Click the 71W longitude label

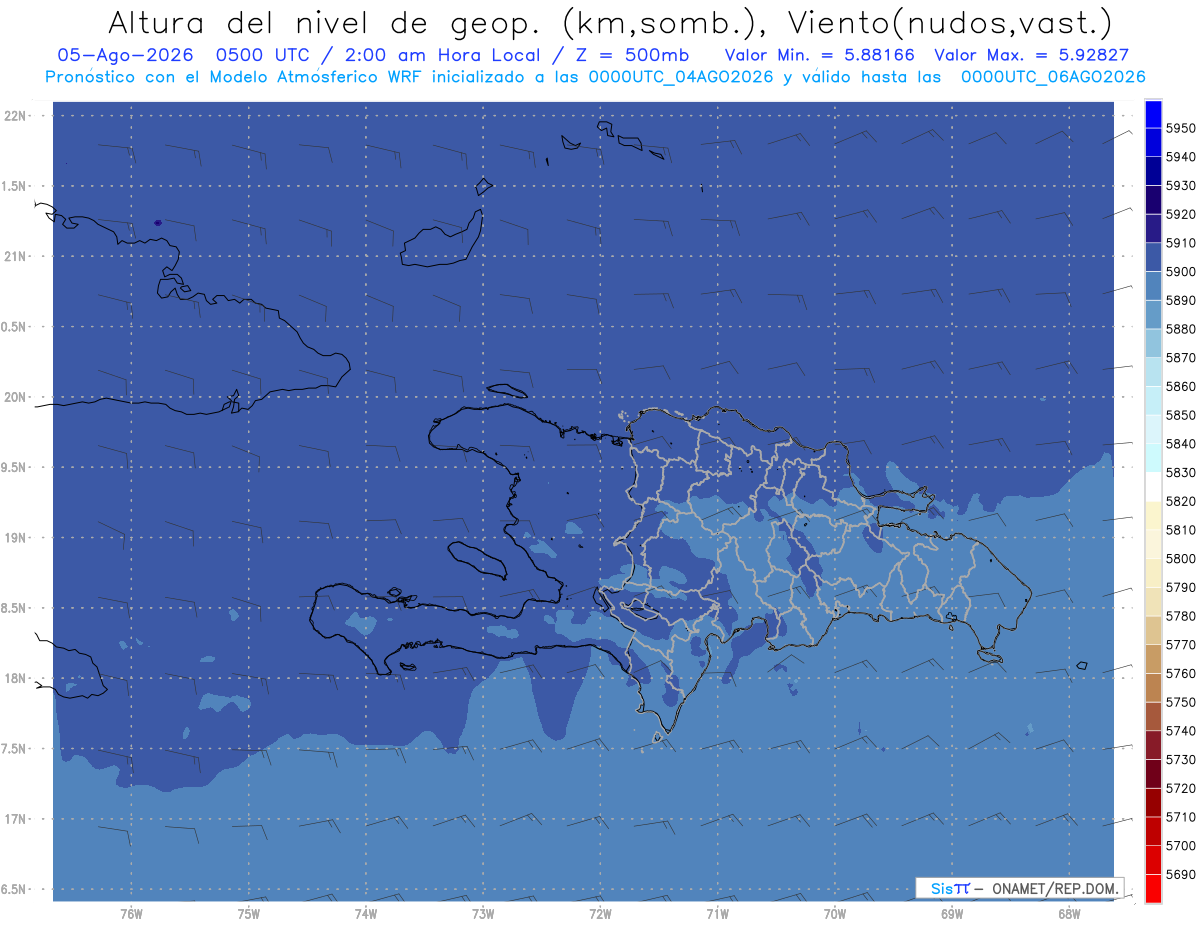pyautogui.click(x=717, y=913)
